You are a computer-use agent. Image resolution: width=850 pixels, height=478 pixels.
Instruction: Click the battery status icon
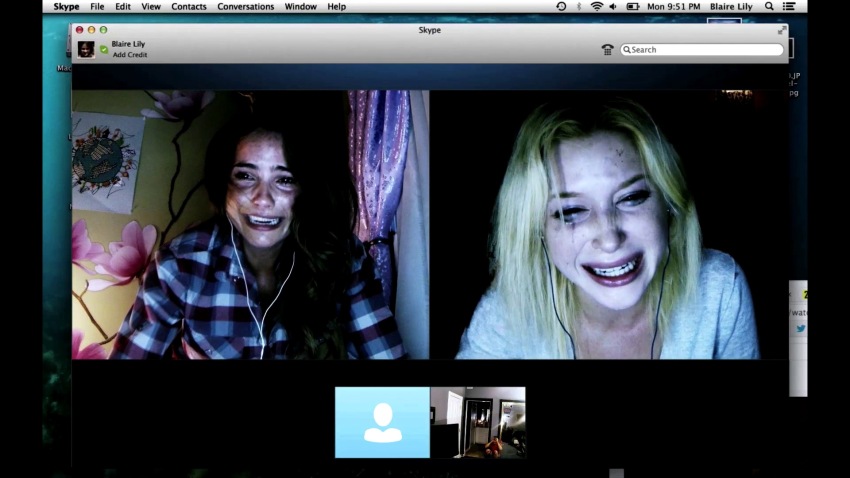[x=632, y=7]
